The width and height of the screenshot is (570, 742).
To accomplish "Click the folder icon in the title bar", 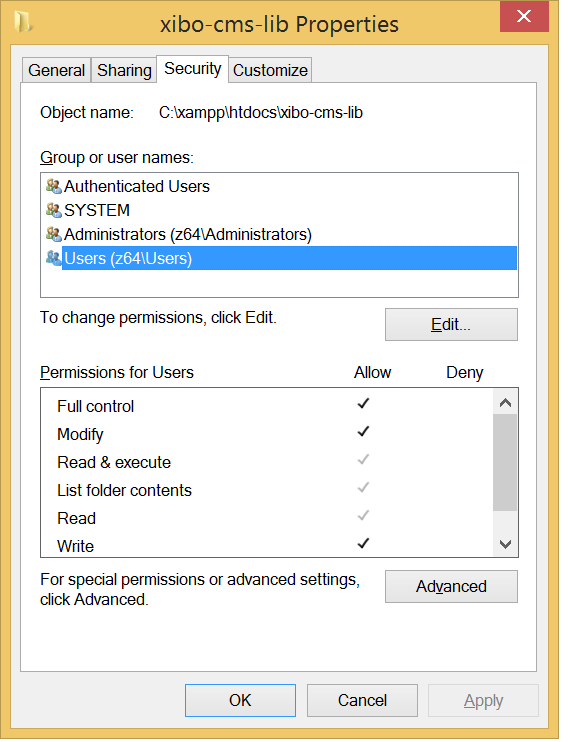I will pos(23,22).
